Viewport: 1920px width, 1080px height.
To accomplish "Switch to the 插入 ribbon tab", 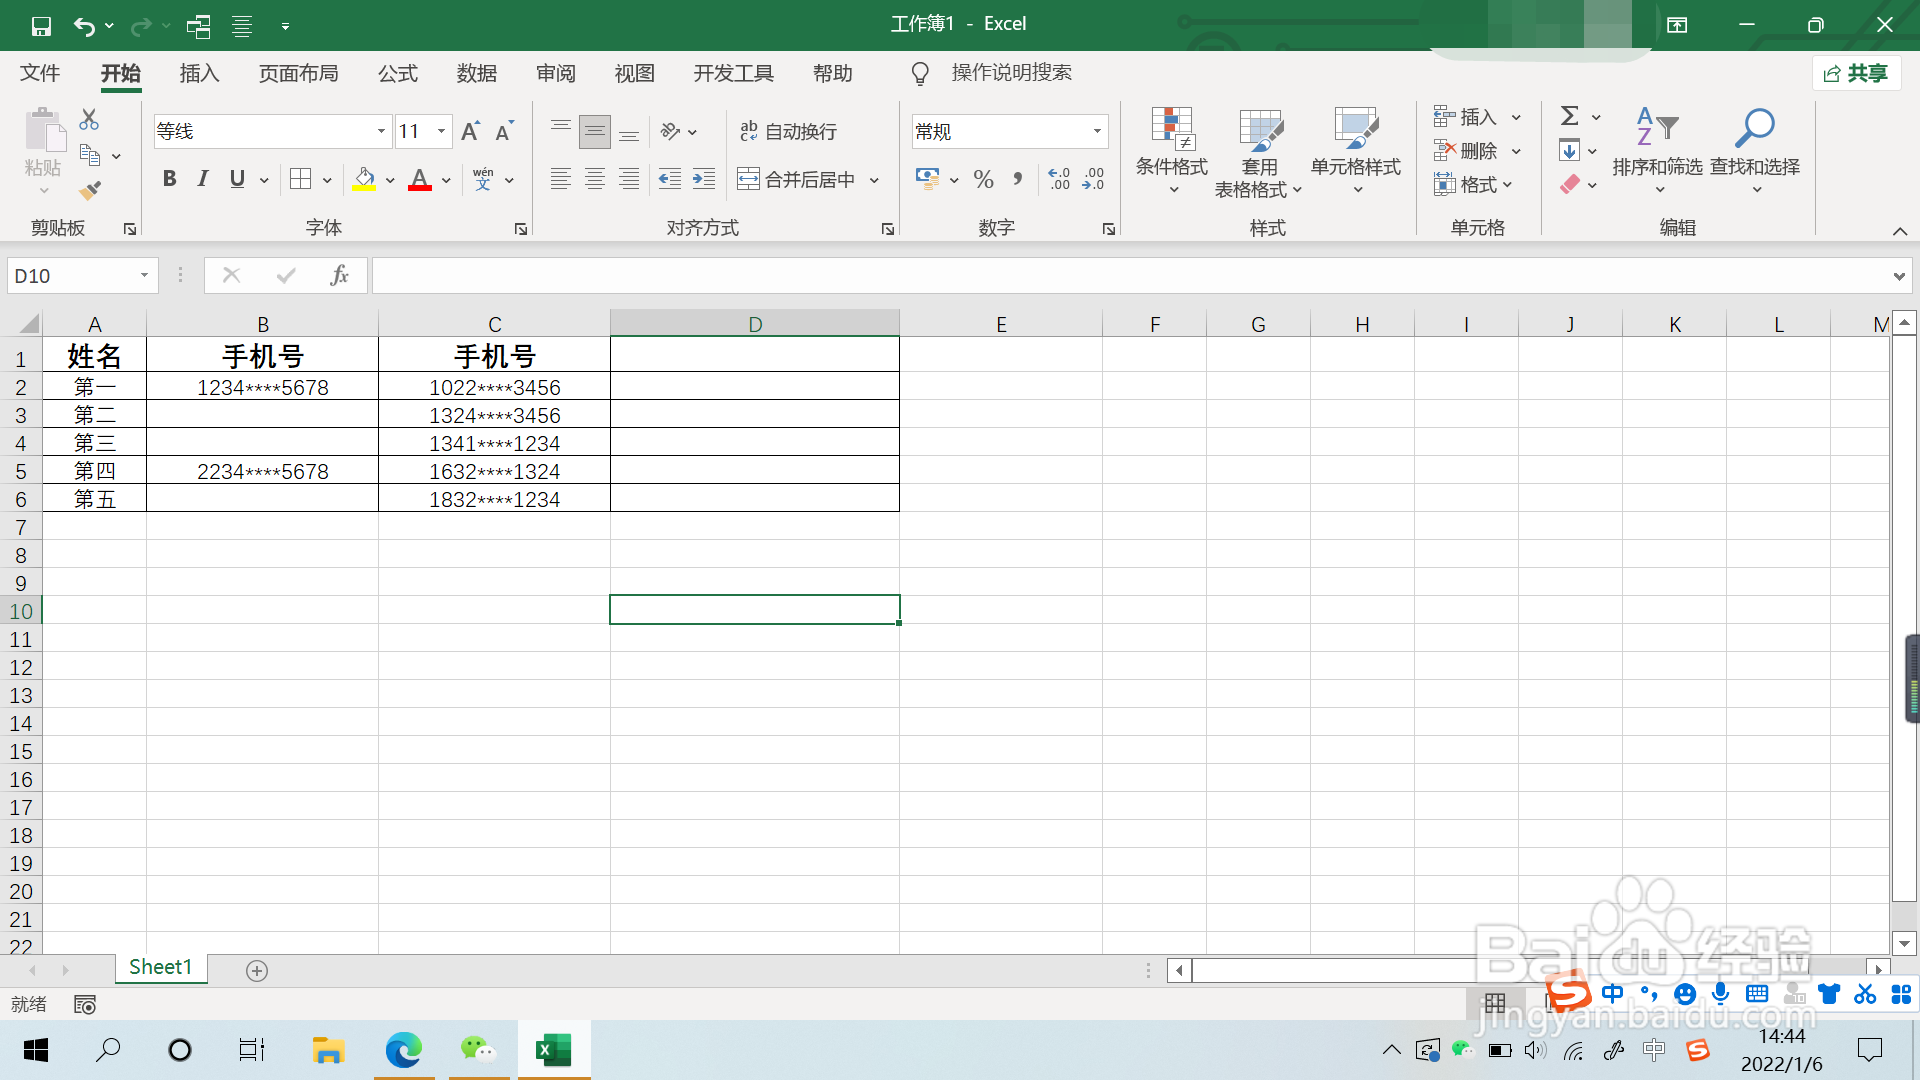I will tap(199, 73).
